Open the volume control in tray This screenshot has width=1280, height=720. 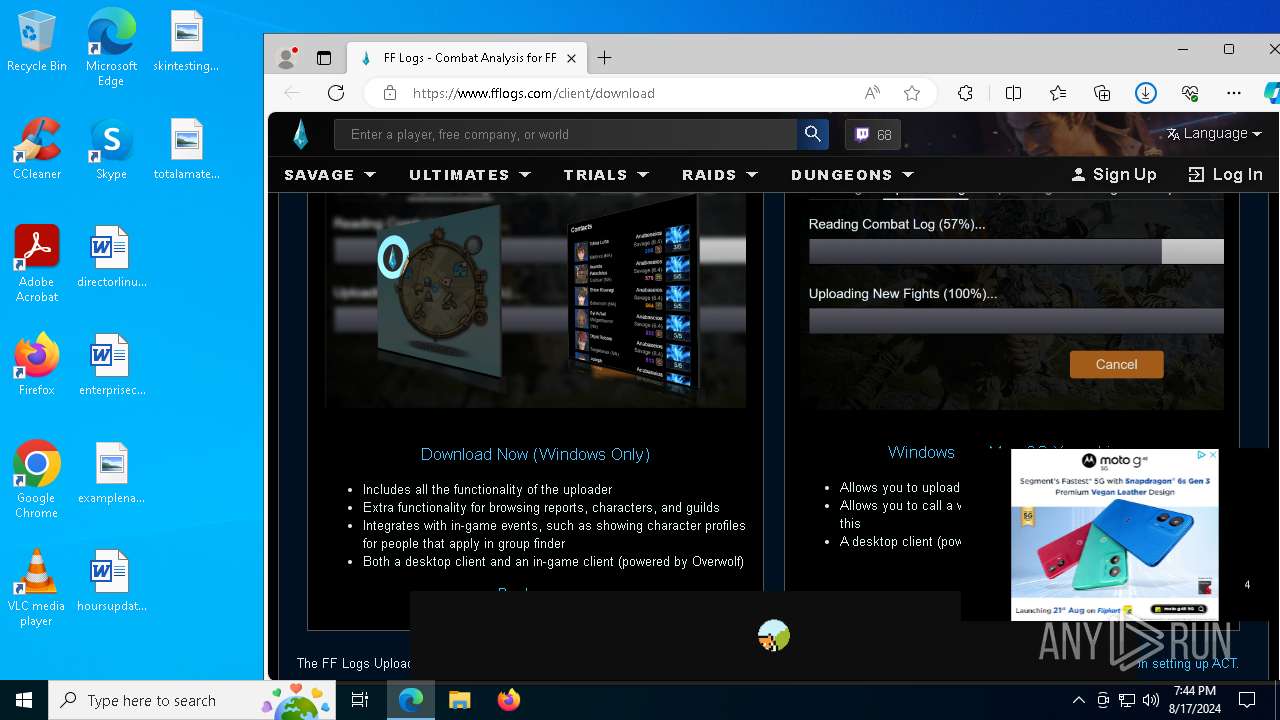pos(1151,700)
